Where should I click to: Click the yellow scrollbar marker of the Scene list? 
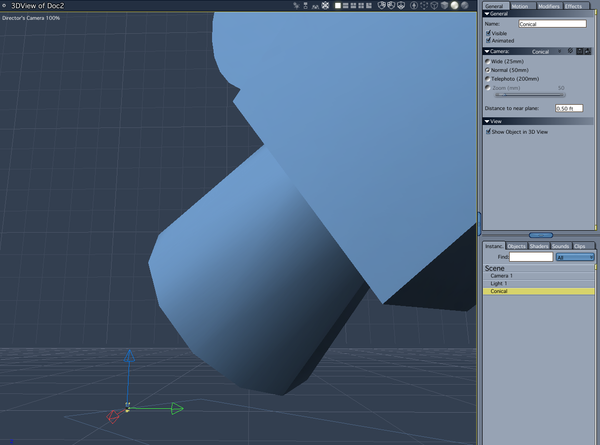tap(595, 267)
